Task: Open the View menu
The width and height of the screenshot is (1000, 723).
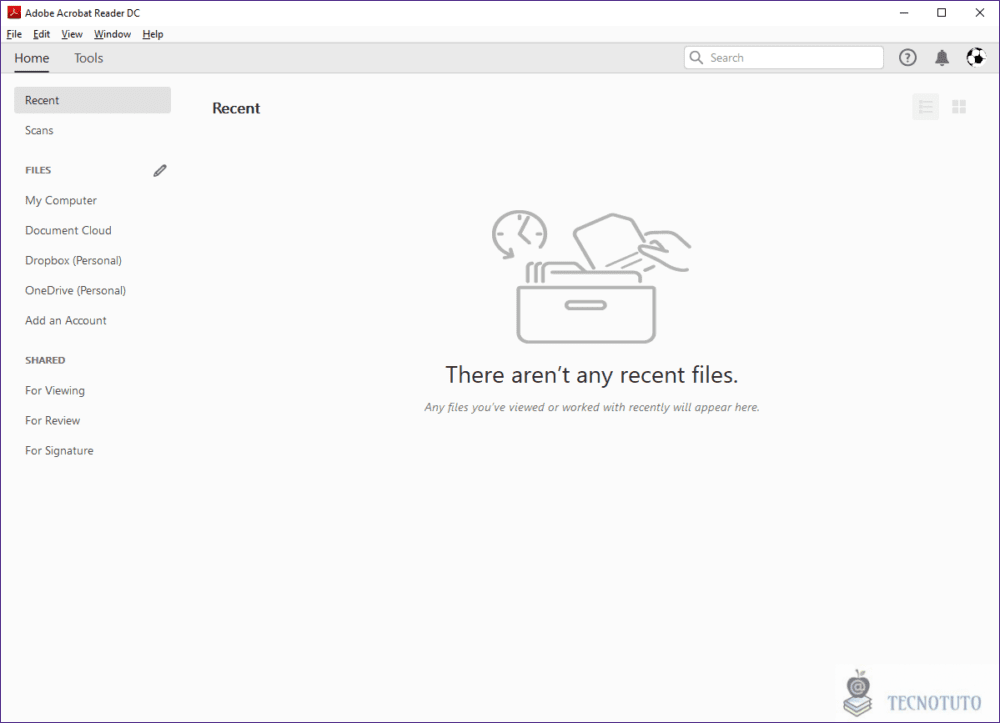Action: tap(71, 34)
